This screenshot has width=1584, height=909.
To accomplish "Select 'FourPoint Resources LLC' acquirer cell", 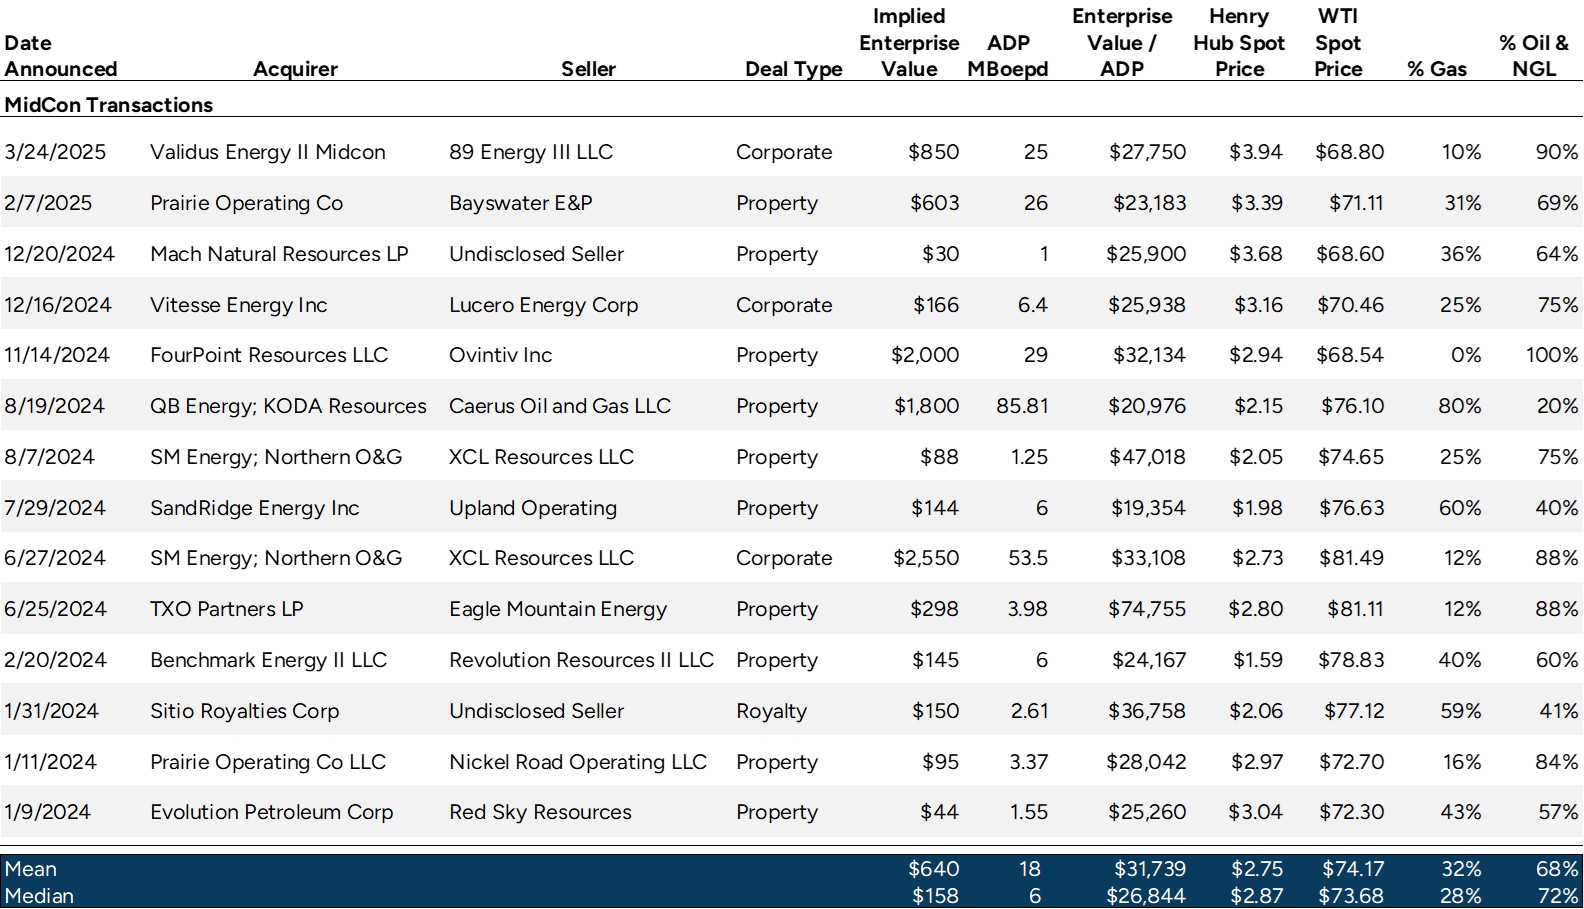I will 269,355.
